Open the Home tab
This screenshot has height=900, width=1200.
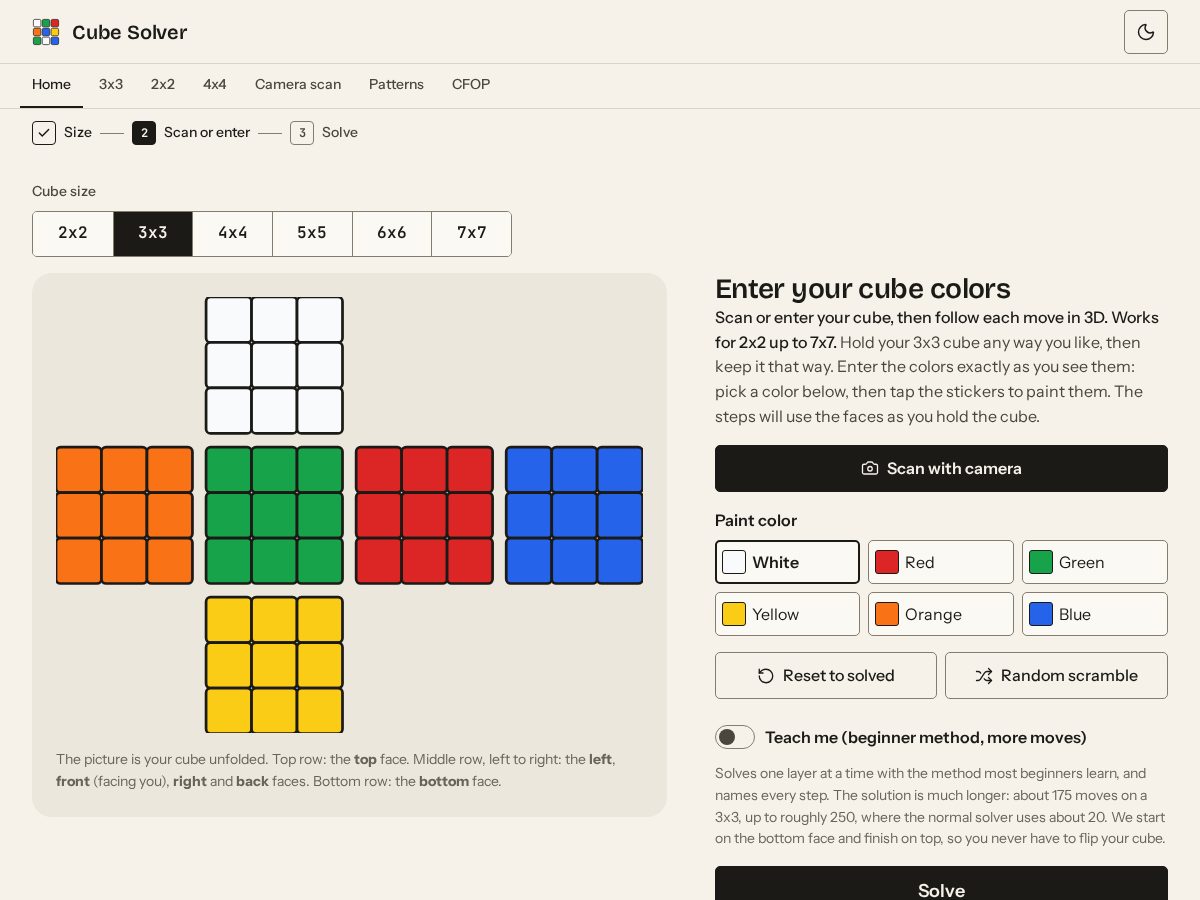coord(51,85)
